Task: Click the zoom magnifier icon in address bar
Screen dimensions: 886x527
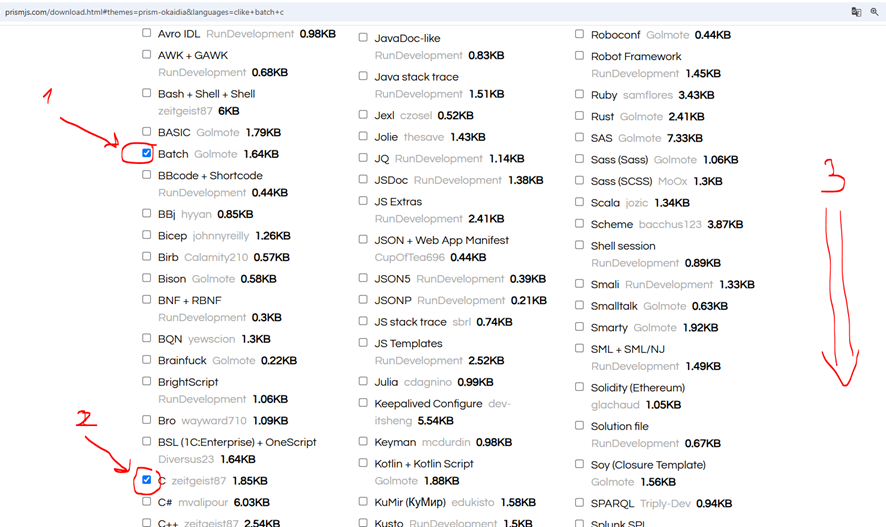Action: [x=875, y=12]
